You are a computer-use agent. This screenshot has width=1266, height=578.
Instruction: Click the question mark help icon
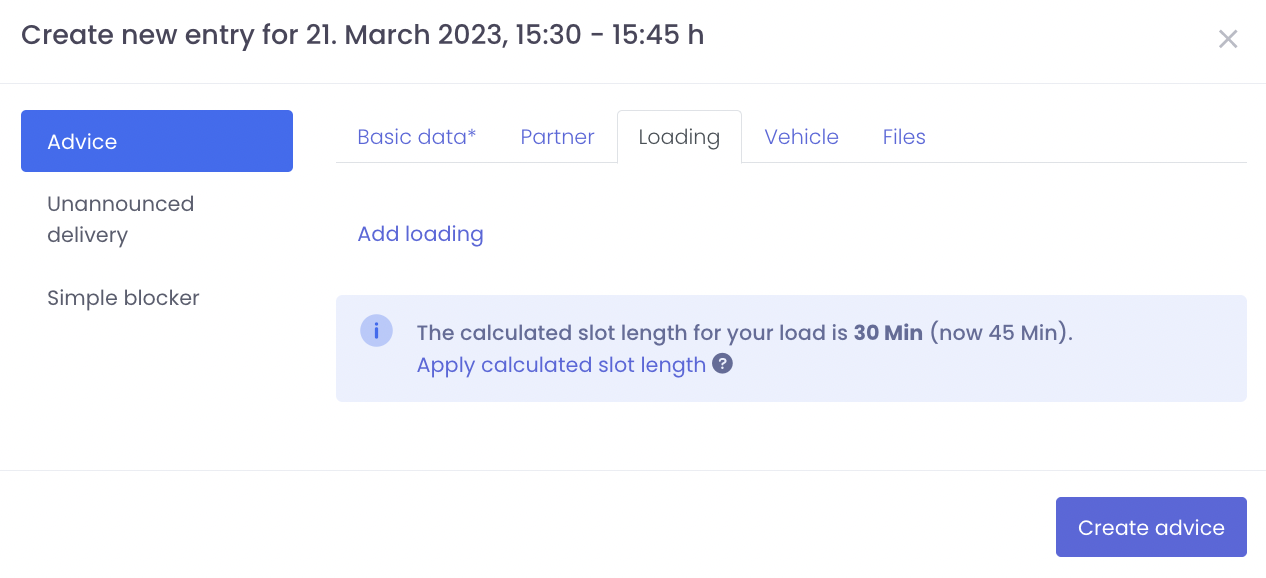point(722,364)
